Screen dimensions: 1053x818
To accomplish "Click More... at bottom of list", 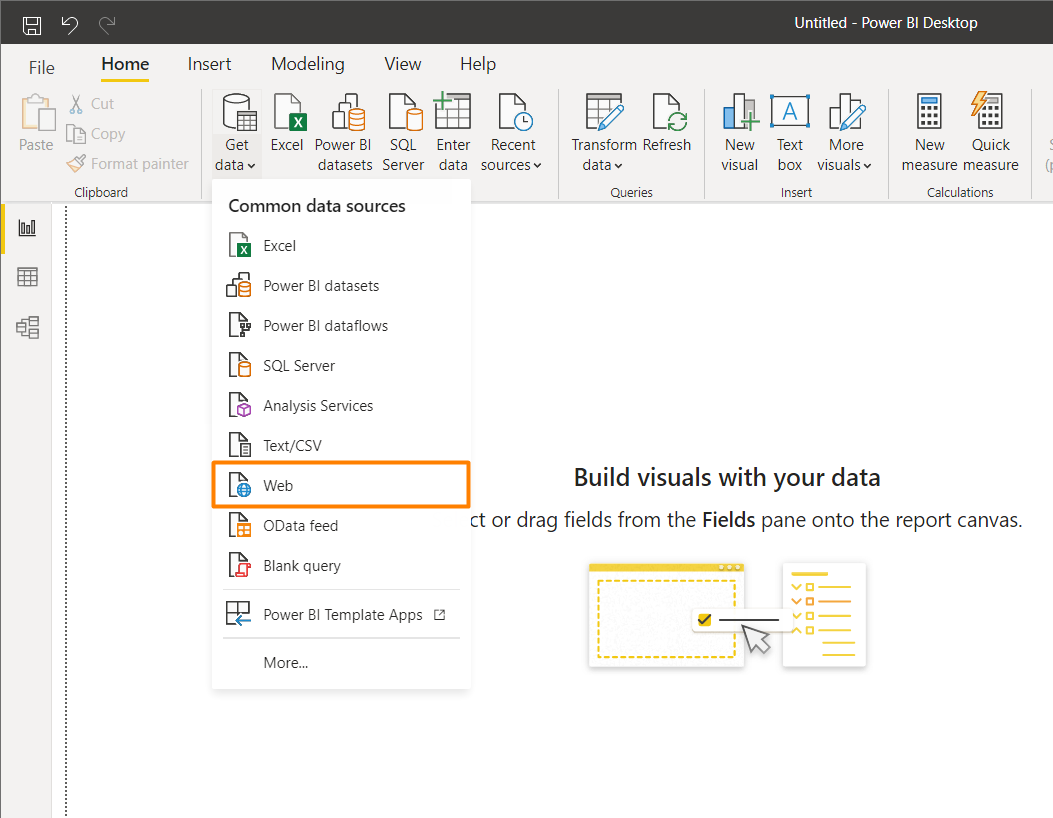I will point(285,663).
